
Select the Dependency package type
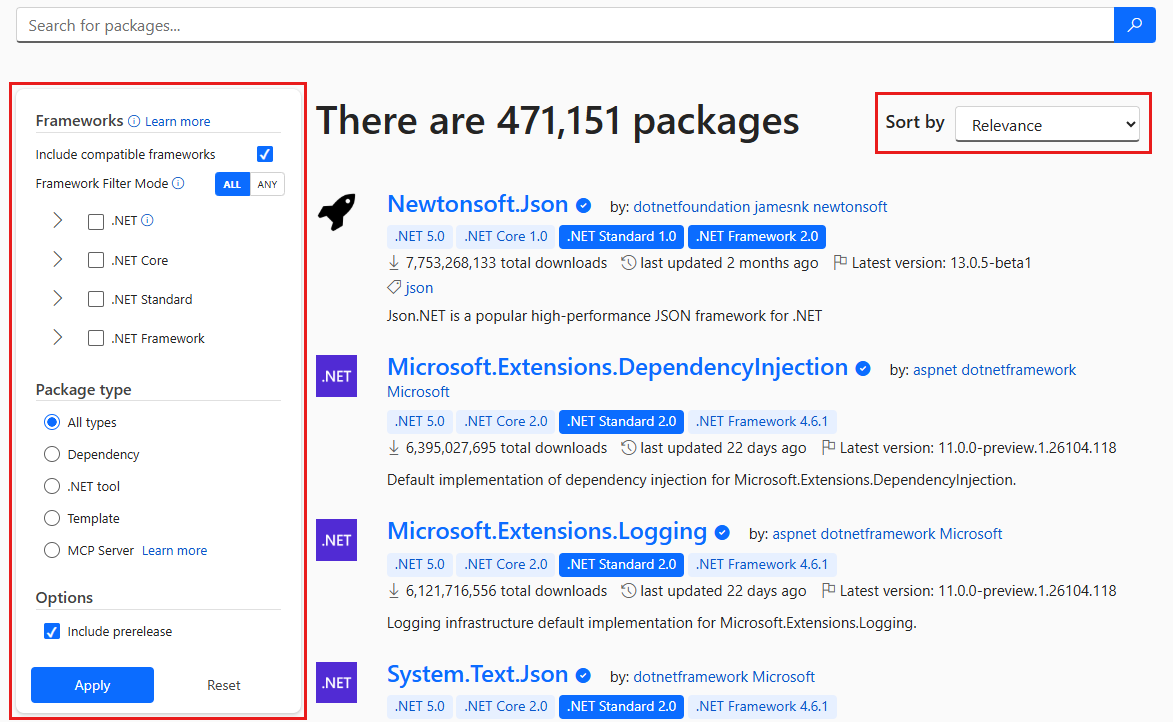(x=52, y=454)
